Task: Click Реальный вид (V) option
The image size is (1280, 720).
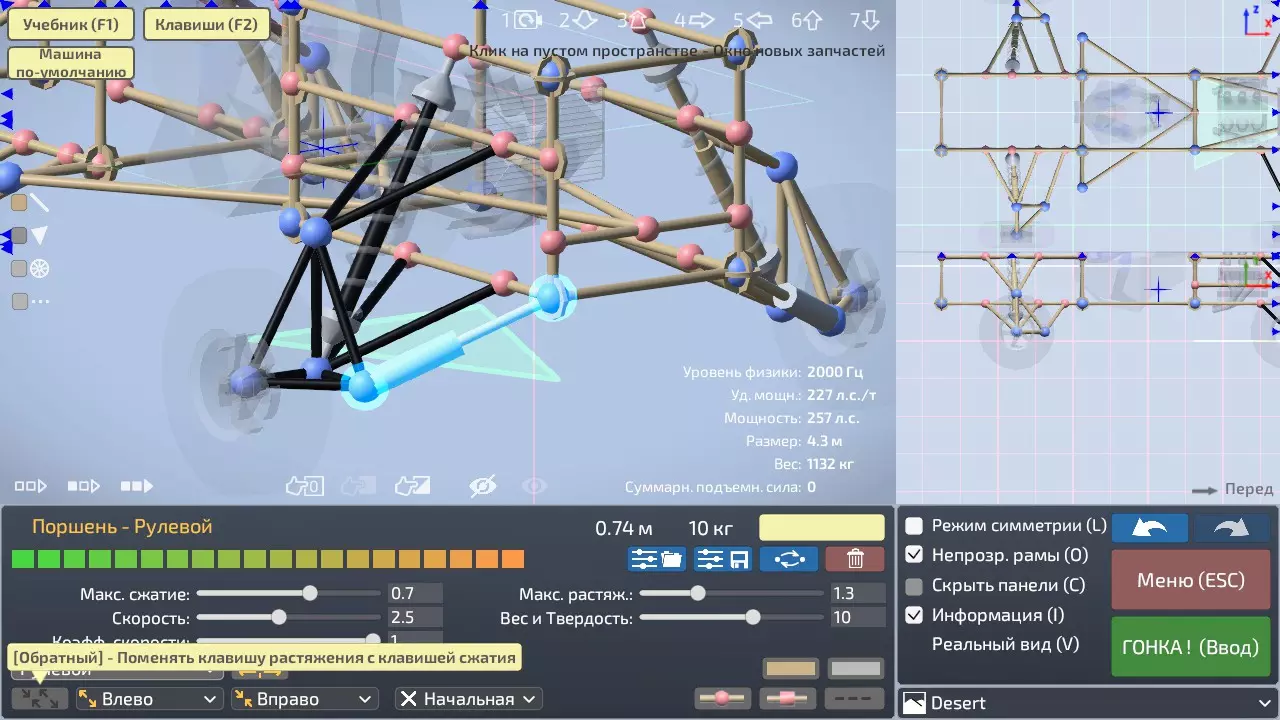Action: coord(1006,644)
